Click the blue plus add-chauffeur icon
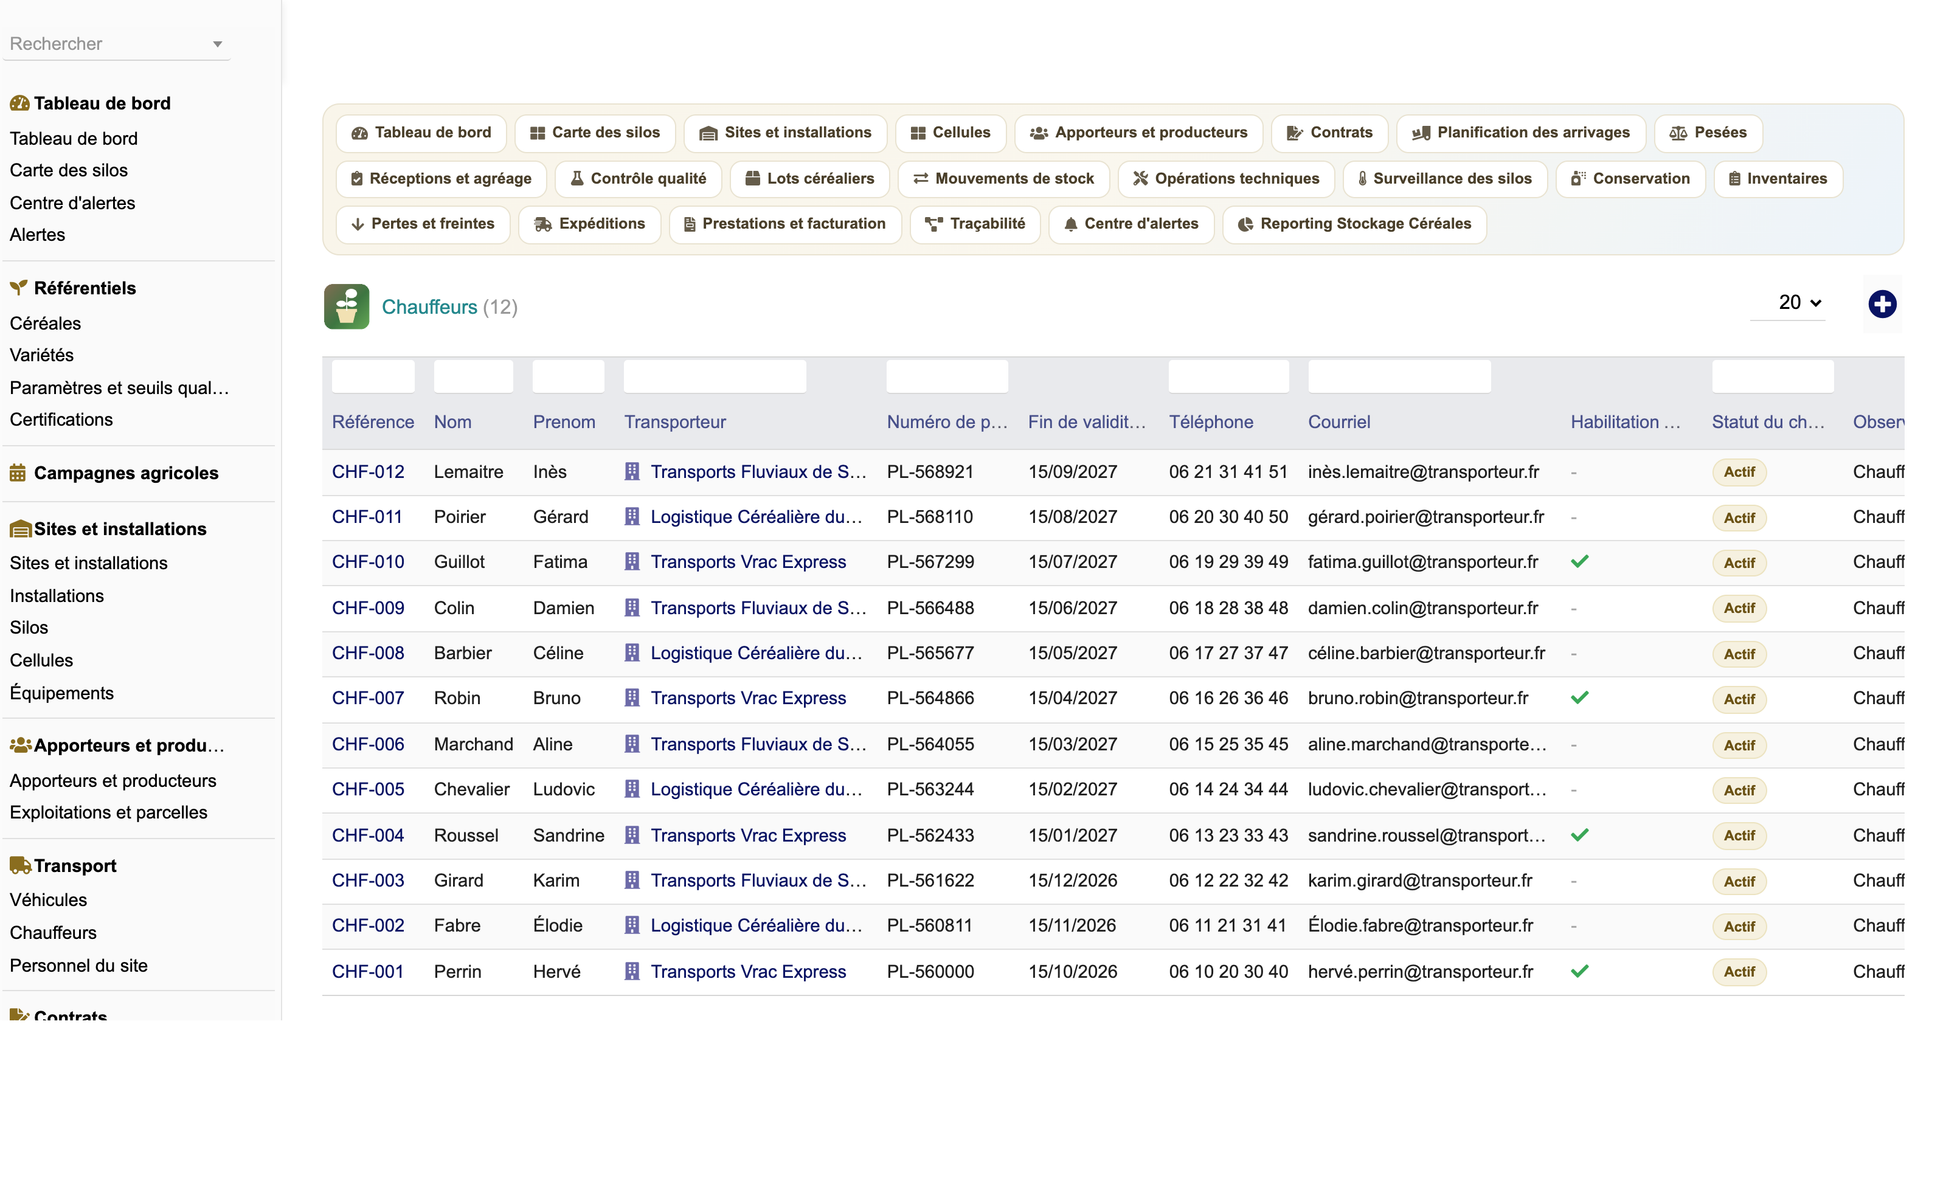 [x=1882, y=304]
